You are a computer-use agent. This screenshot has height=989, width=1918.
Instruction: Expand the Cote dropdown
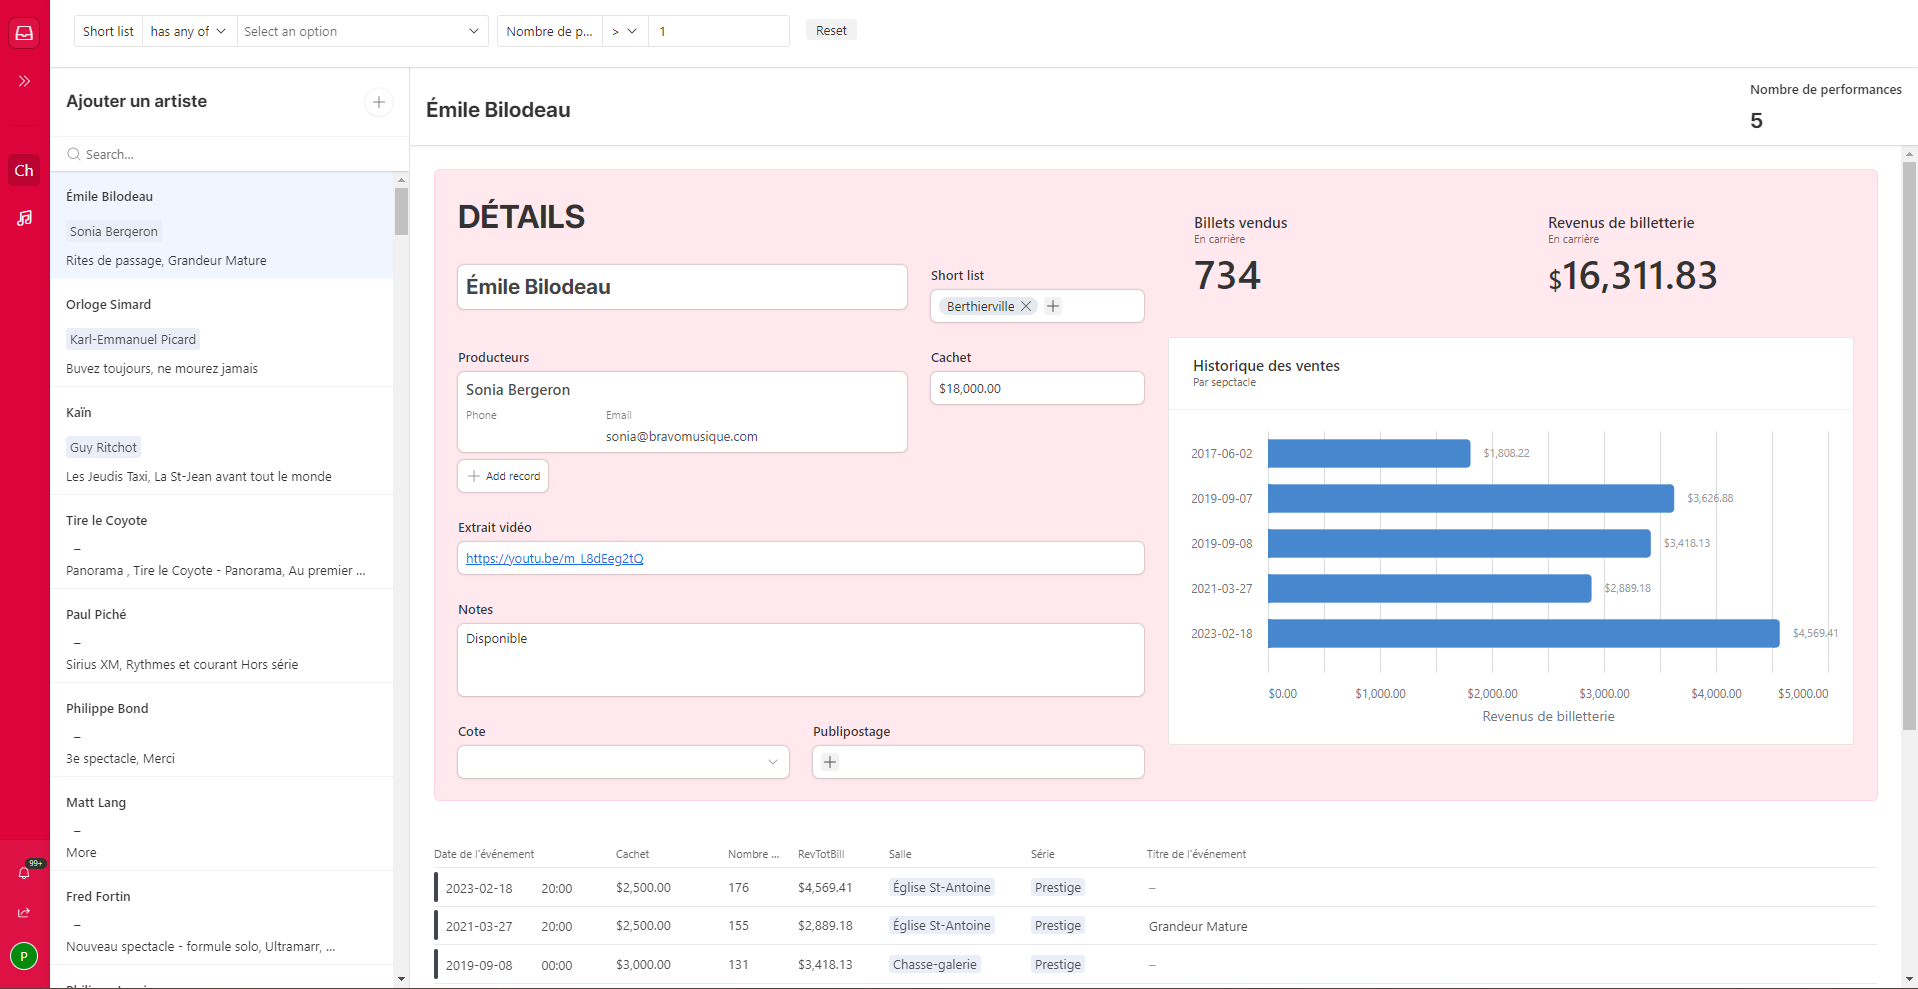pos(623,762)
